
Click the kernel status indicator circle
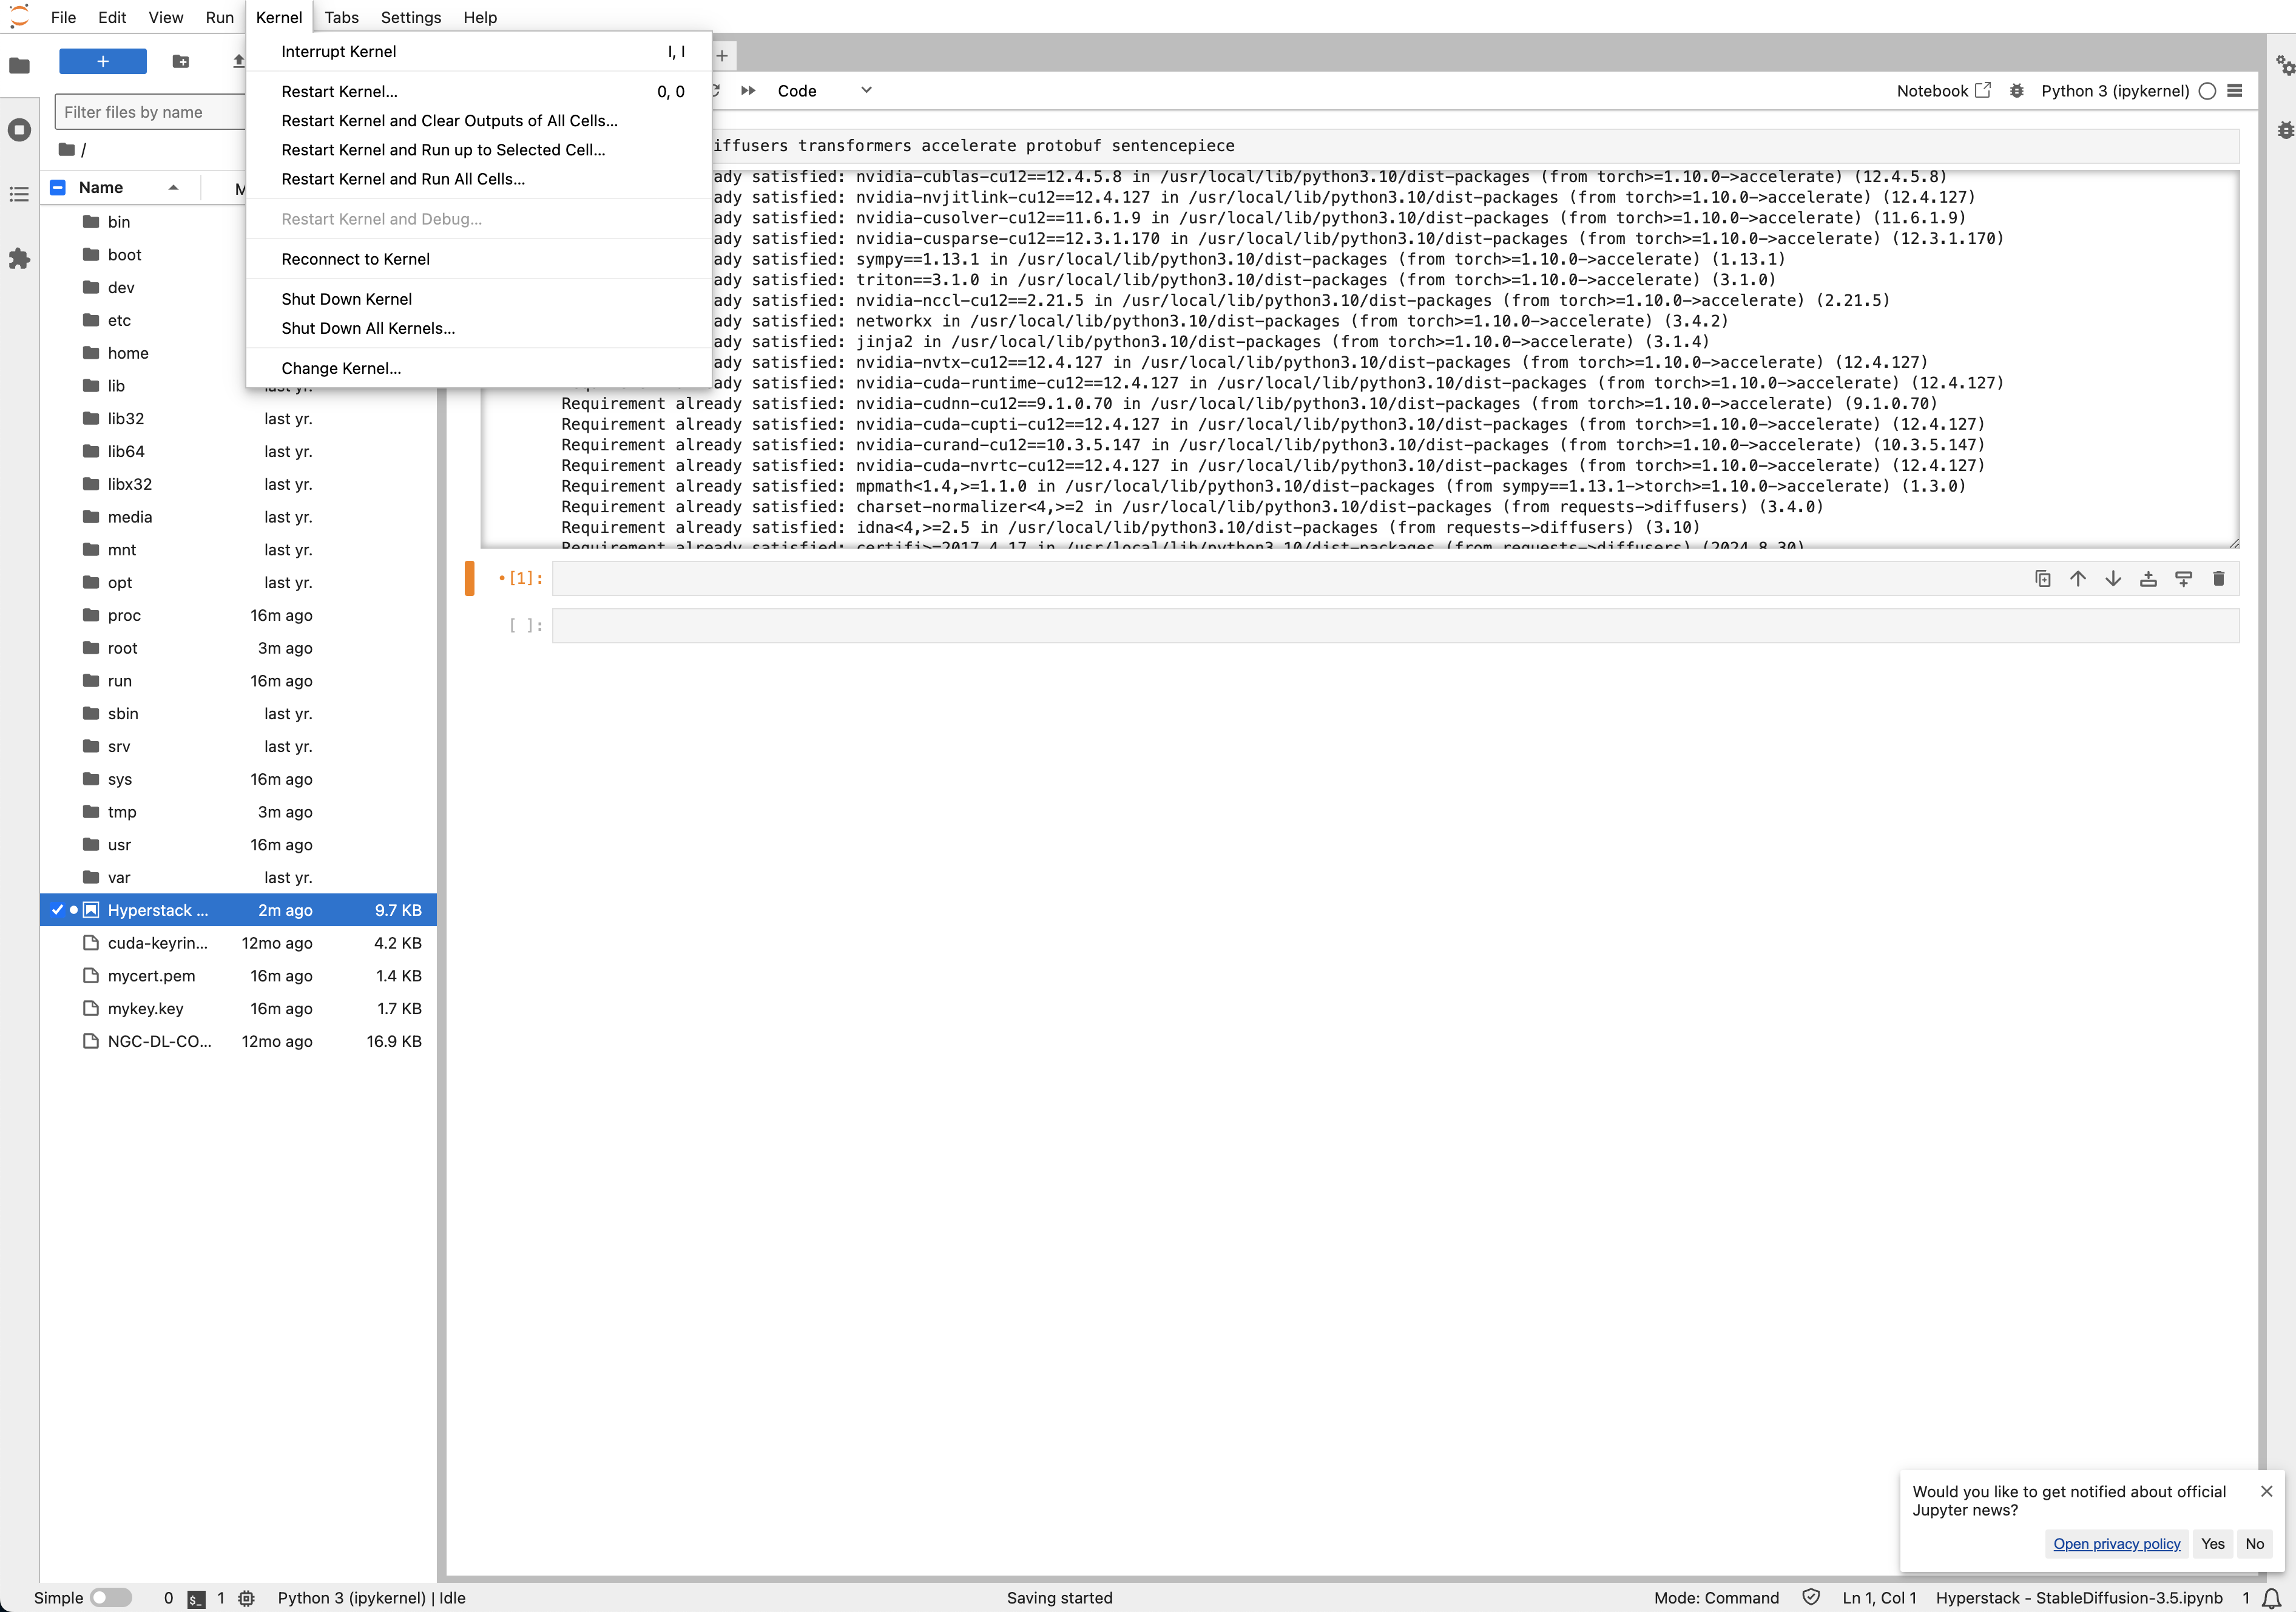tap(2207, 90)
